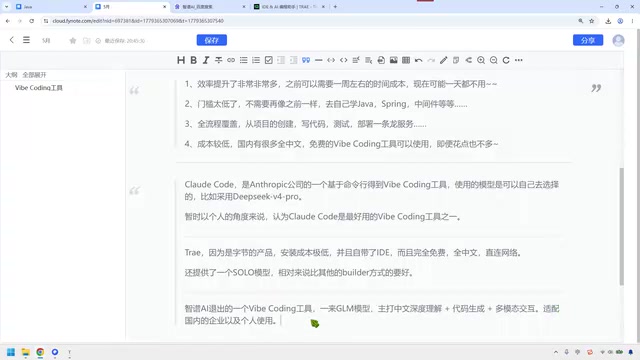Open browser downloads
This screenshot has width=640, height=360.
point(608,21)
